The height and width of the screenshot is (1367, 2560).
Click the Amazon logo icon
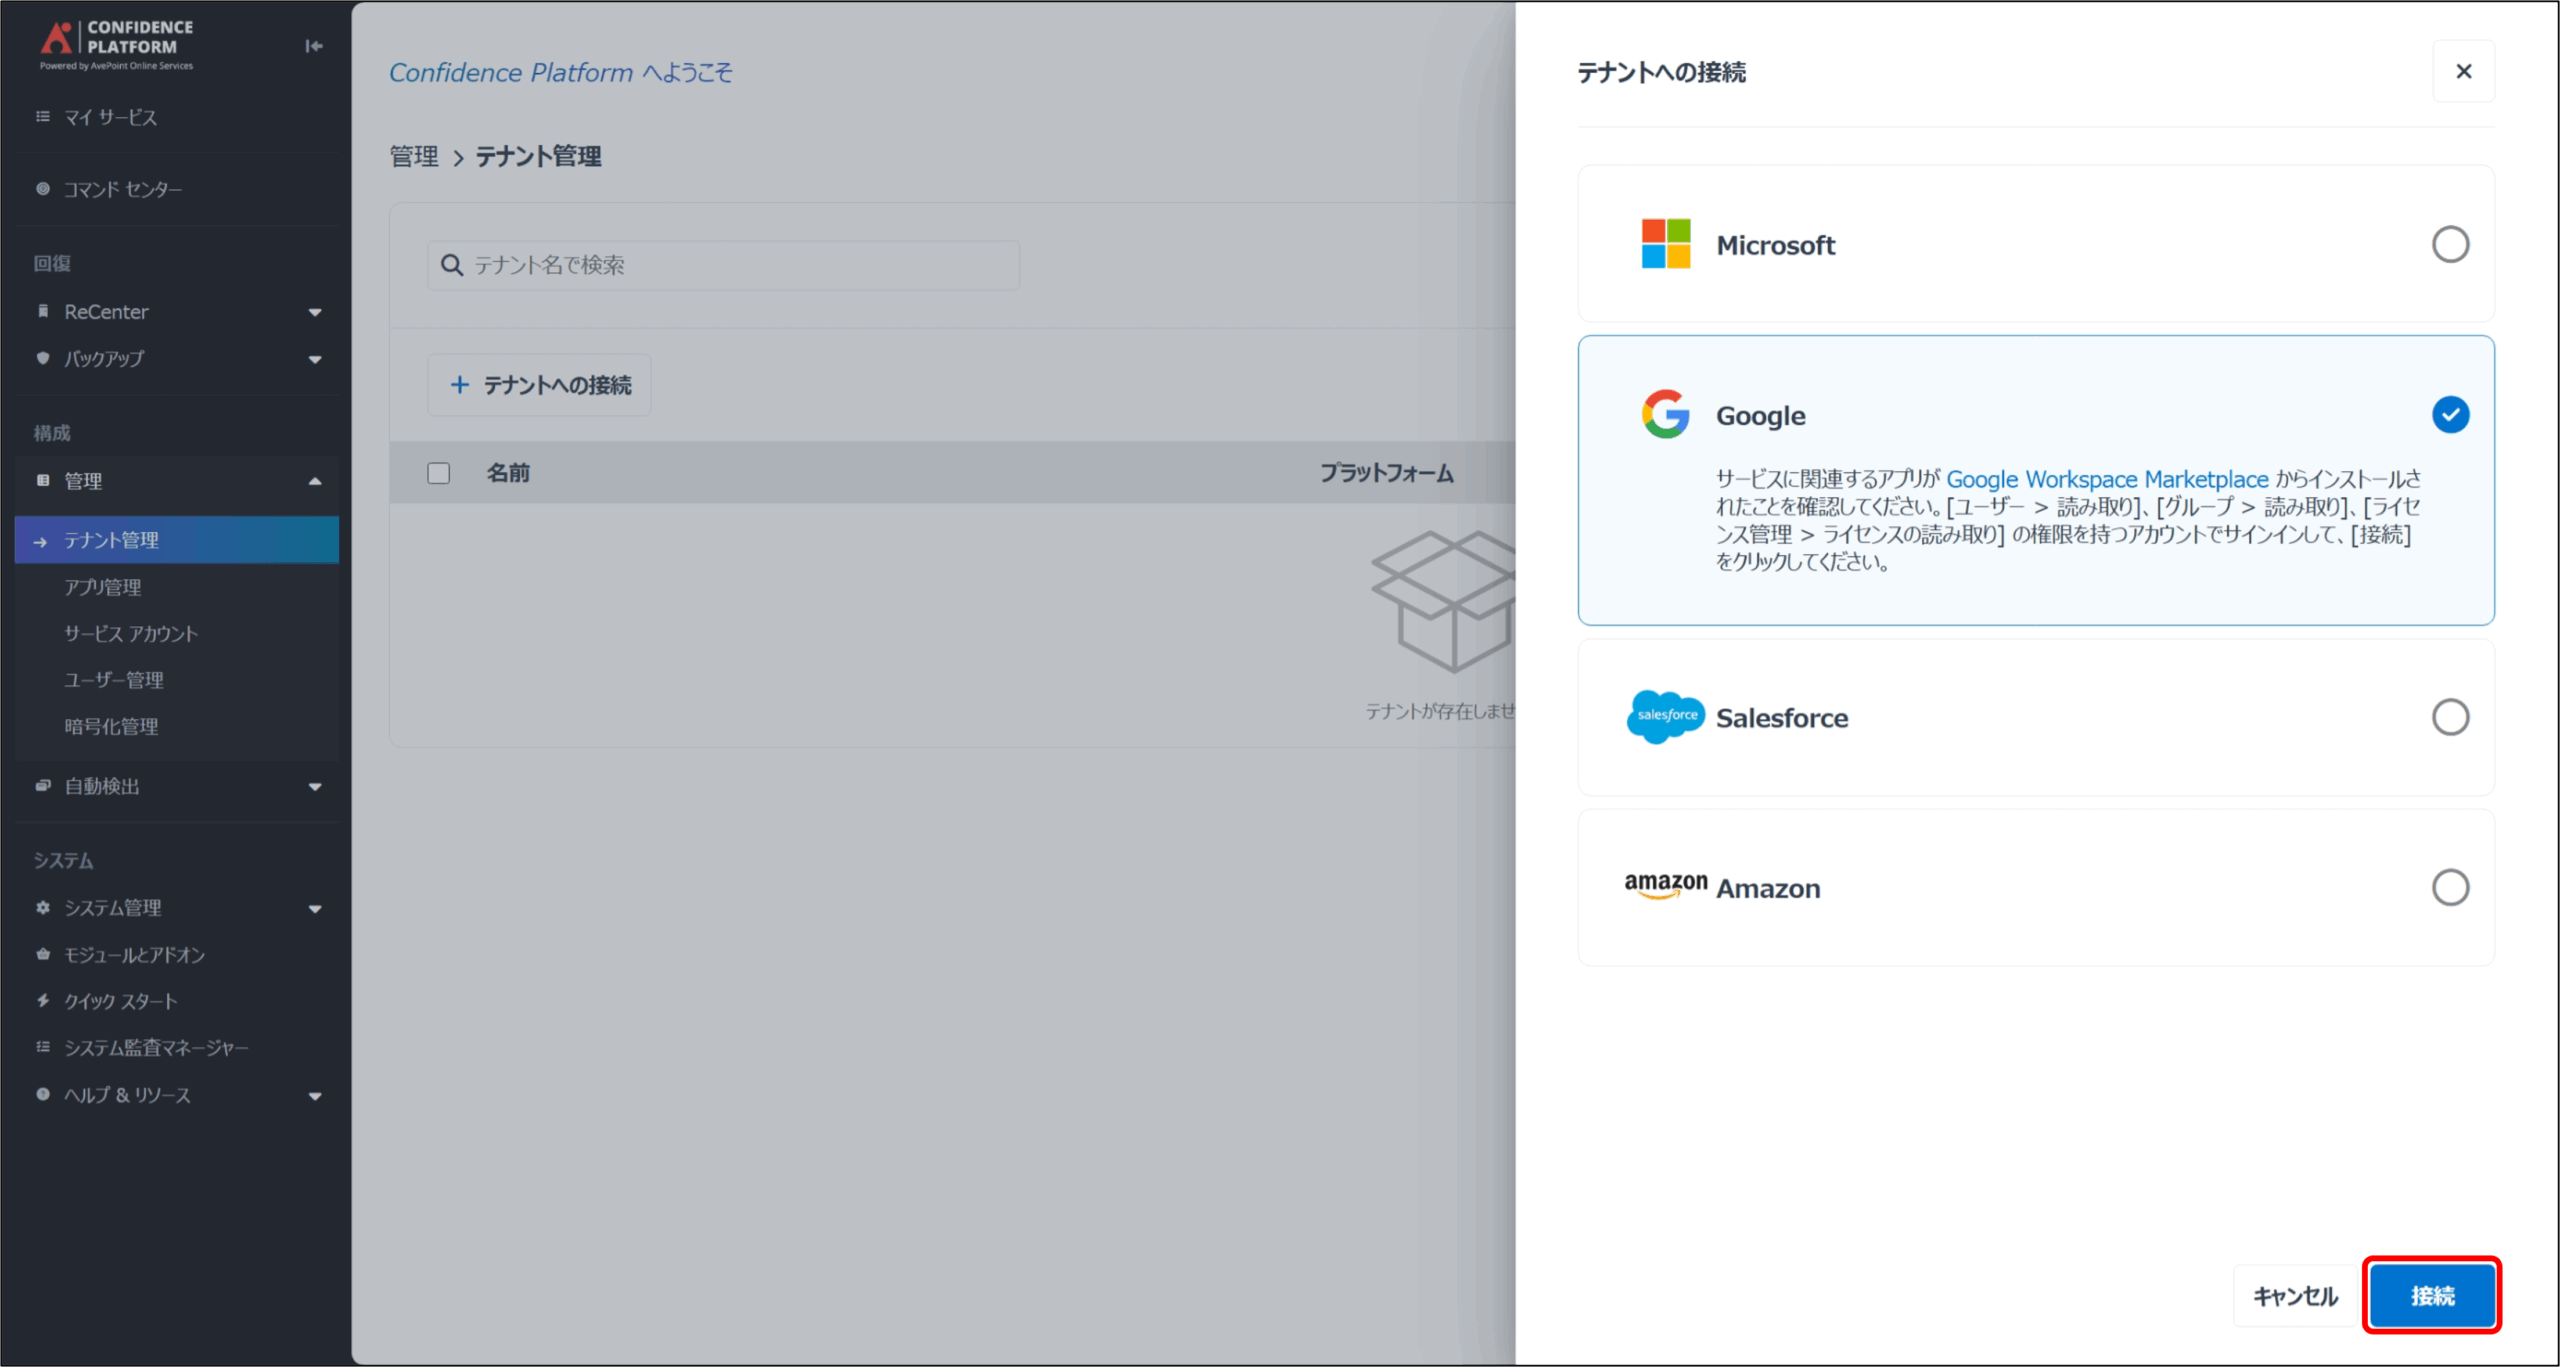point(1665,885)
